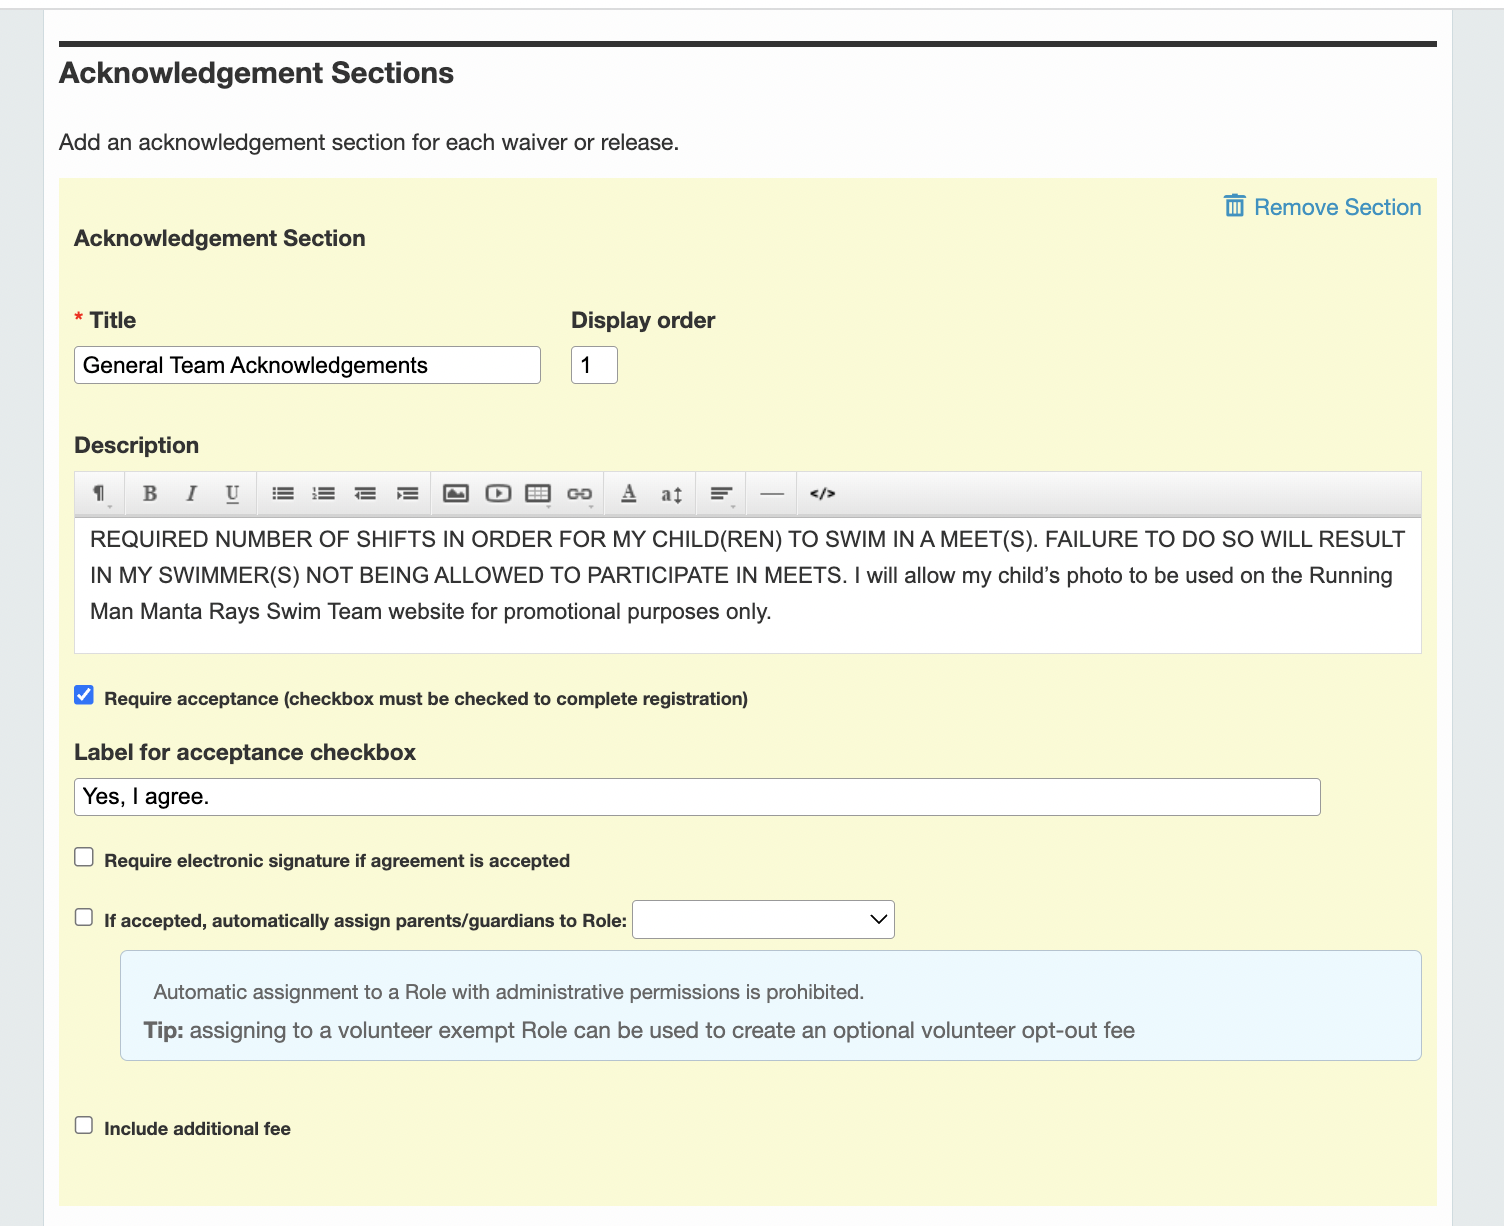The height and width of the screenshot is (1226, 1504).
Task: Toggle bold formatting in the description editor
Action: tap(150, 493)
